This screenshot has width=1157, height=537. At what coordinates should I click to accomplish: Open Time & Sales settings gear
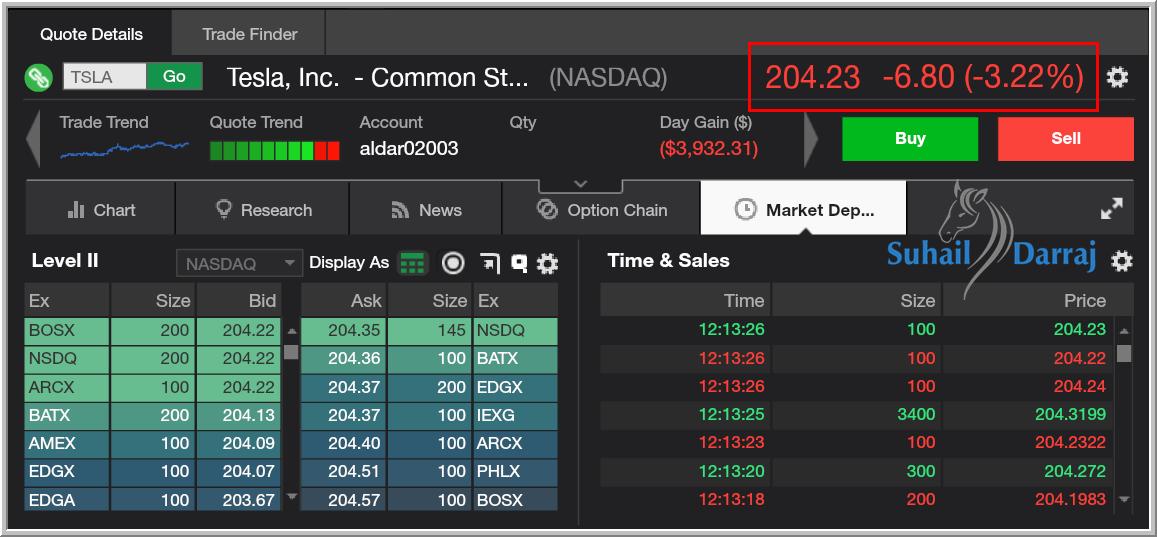click(x=1122, y=261)
